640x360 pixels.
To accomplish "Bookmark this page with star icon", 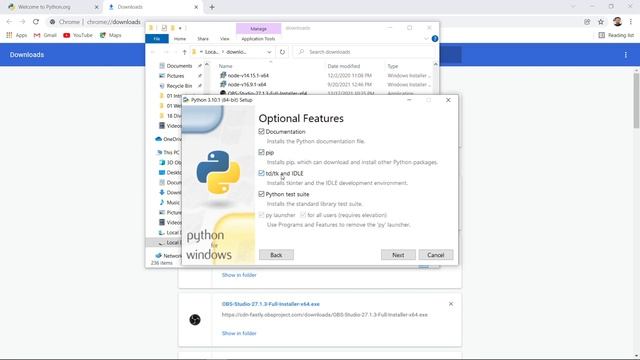I will pyautogui.click(x=601, y=22).
